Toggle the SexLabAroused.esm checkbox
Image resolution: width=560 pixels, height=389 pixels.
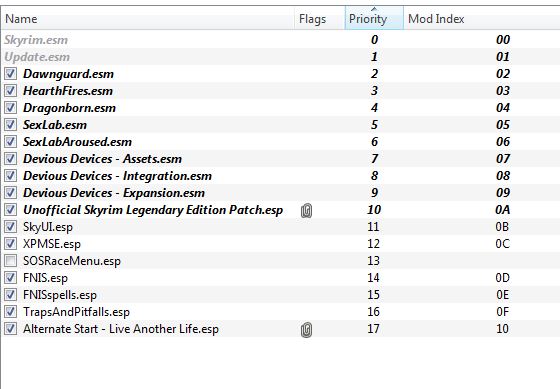(x=10, y=141)
